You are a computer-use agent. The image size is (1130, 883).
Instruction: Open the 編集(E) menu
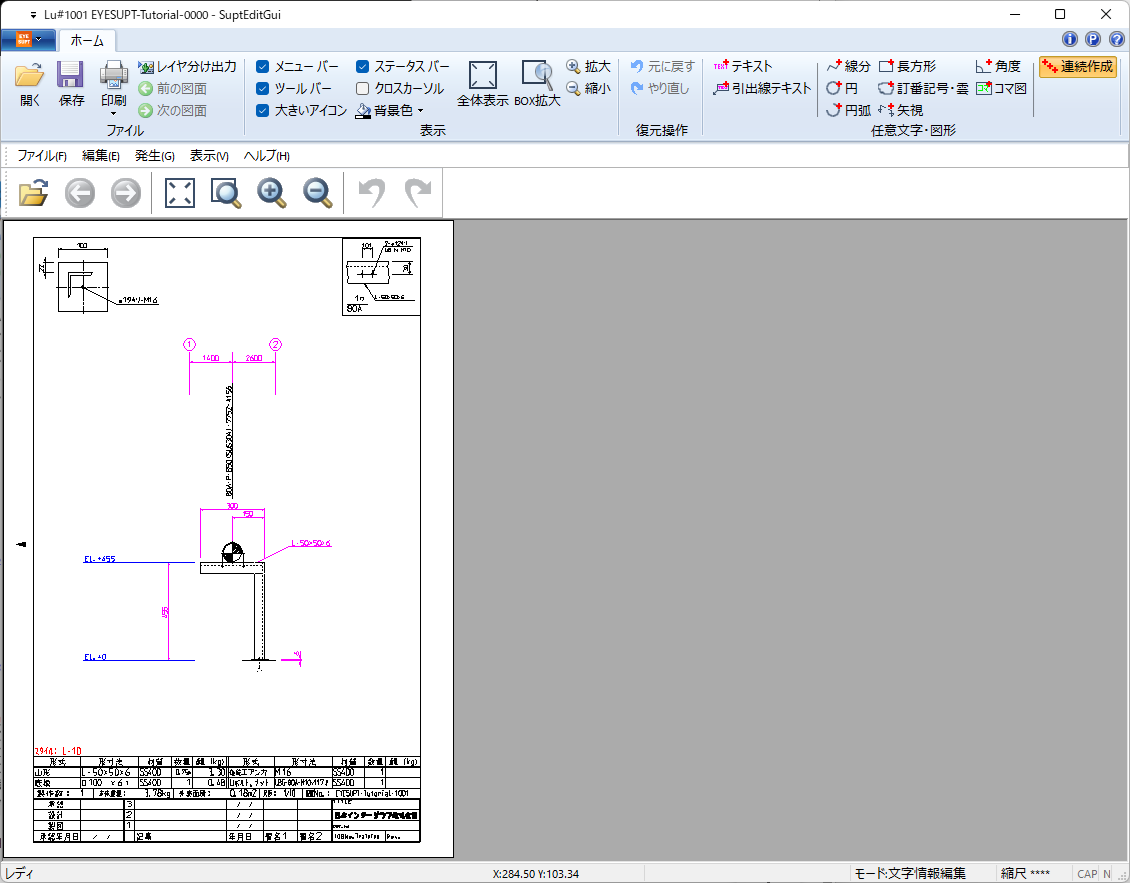click(100, 156)
